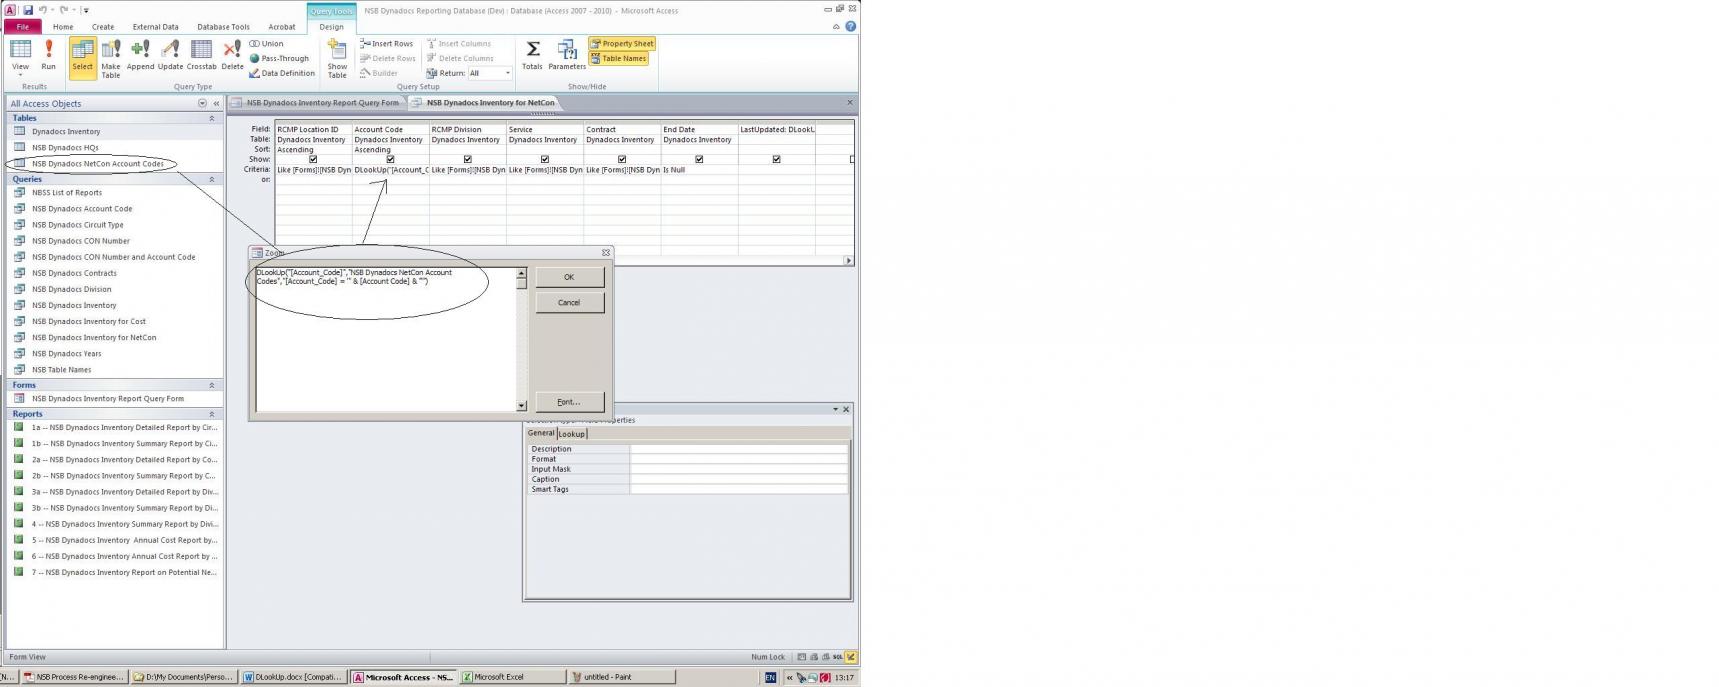The height and width of the screenshot is (687, 1719).
Task: Choose the Delete query type icon
Action: click(x=232, y=55)
